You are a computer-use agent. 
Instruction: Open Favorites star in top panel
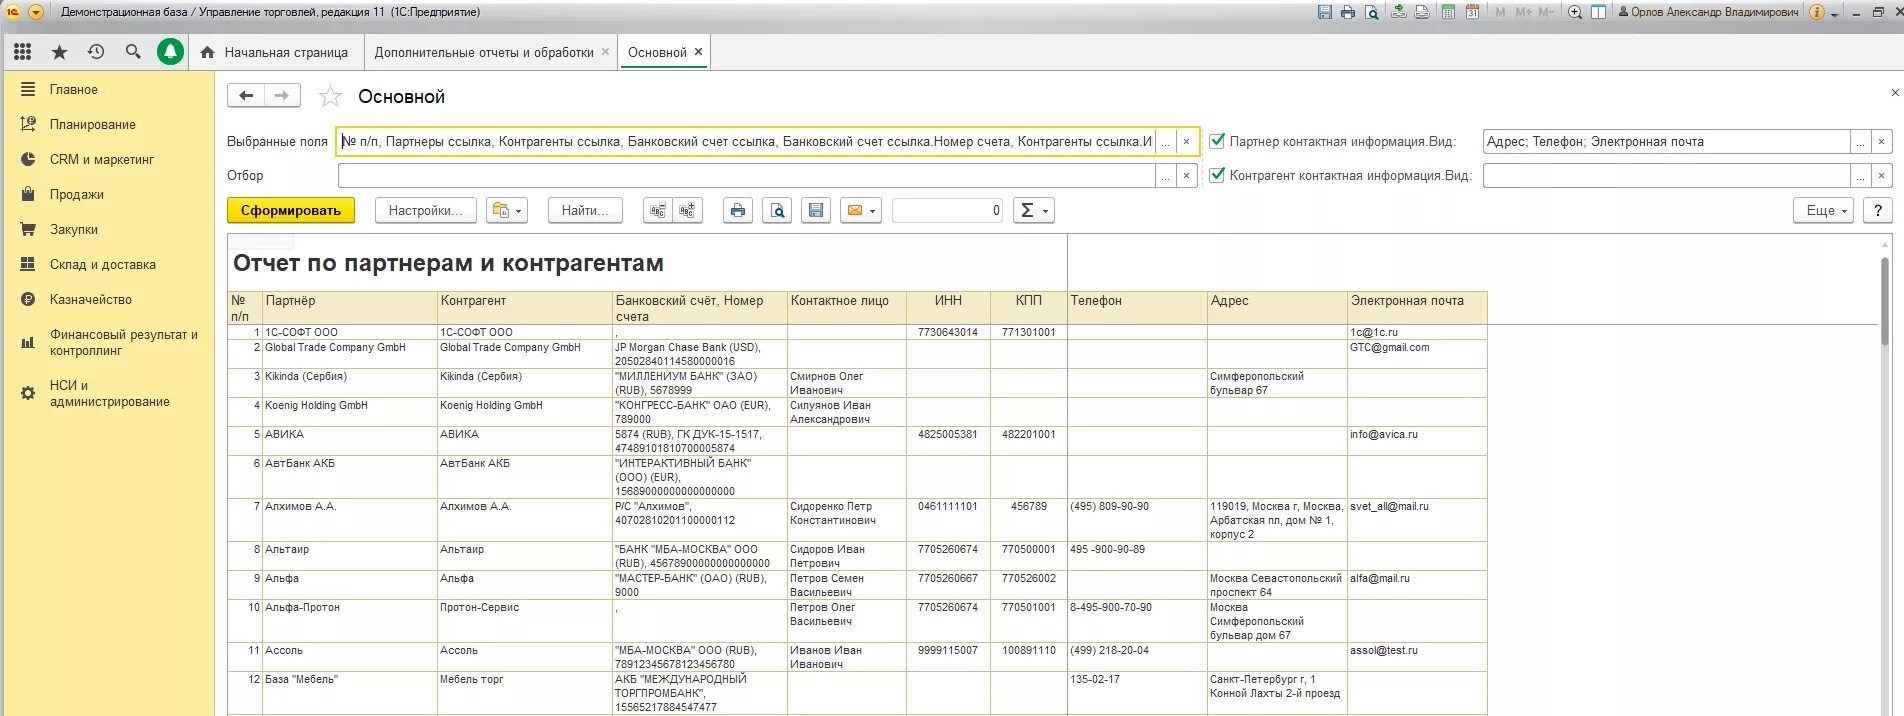coord(59,52)
